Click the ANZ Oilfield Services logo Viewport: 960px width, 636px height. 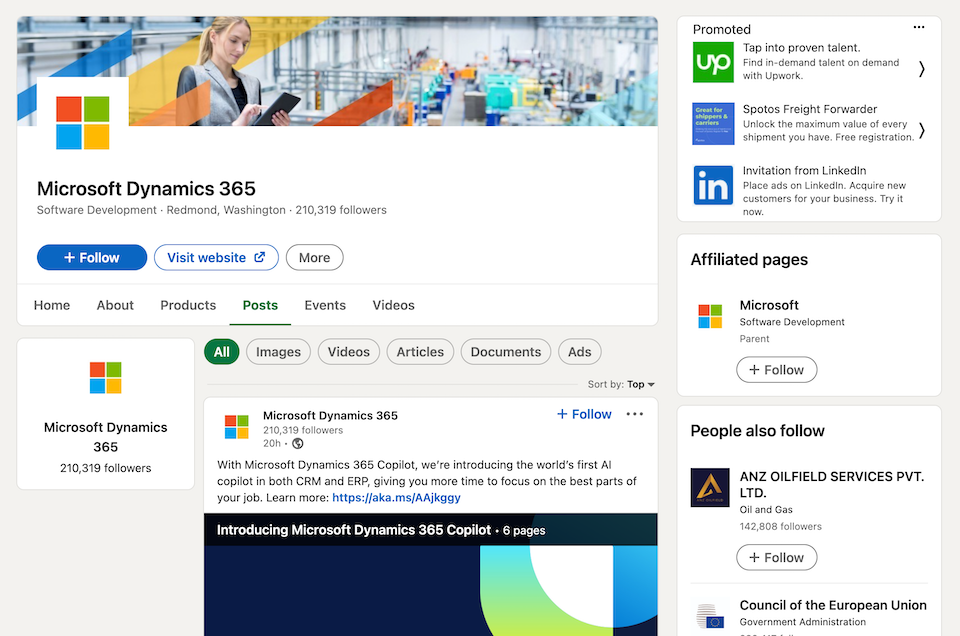(x=710, y=488)
